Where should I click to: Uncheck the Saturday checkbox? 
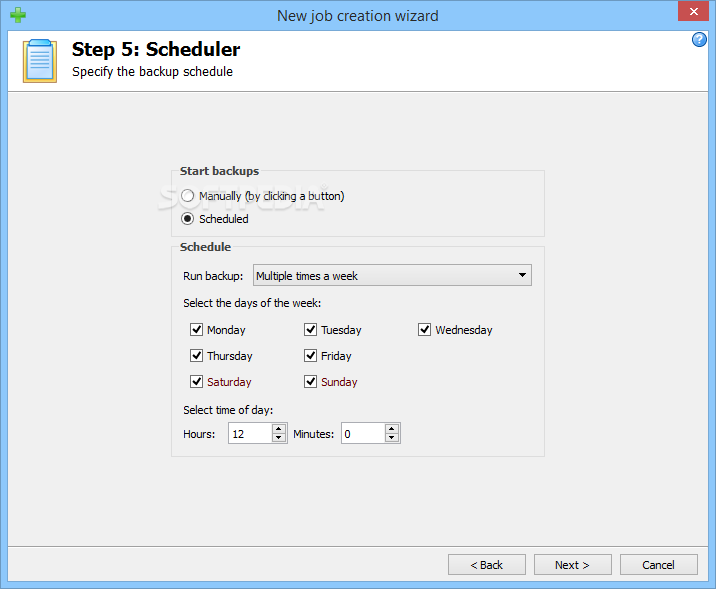(197, 382)
